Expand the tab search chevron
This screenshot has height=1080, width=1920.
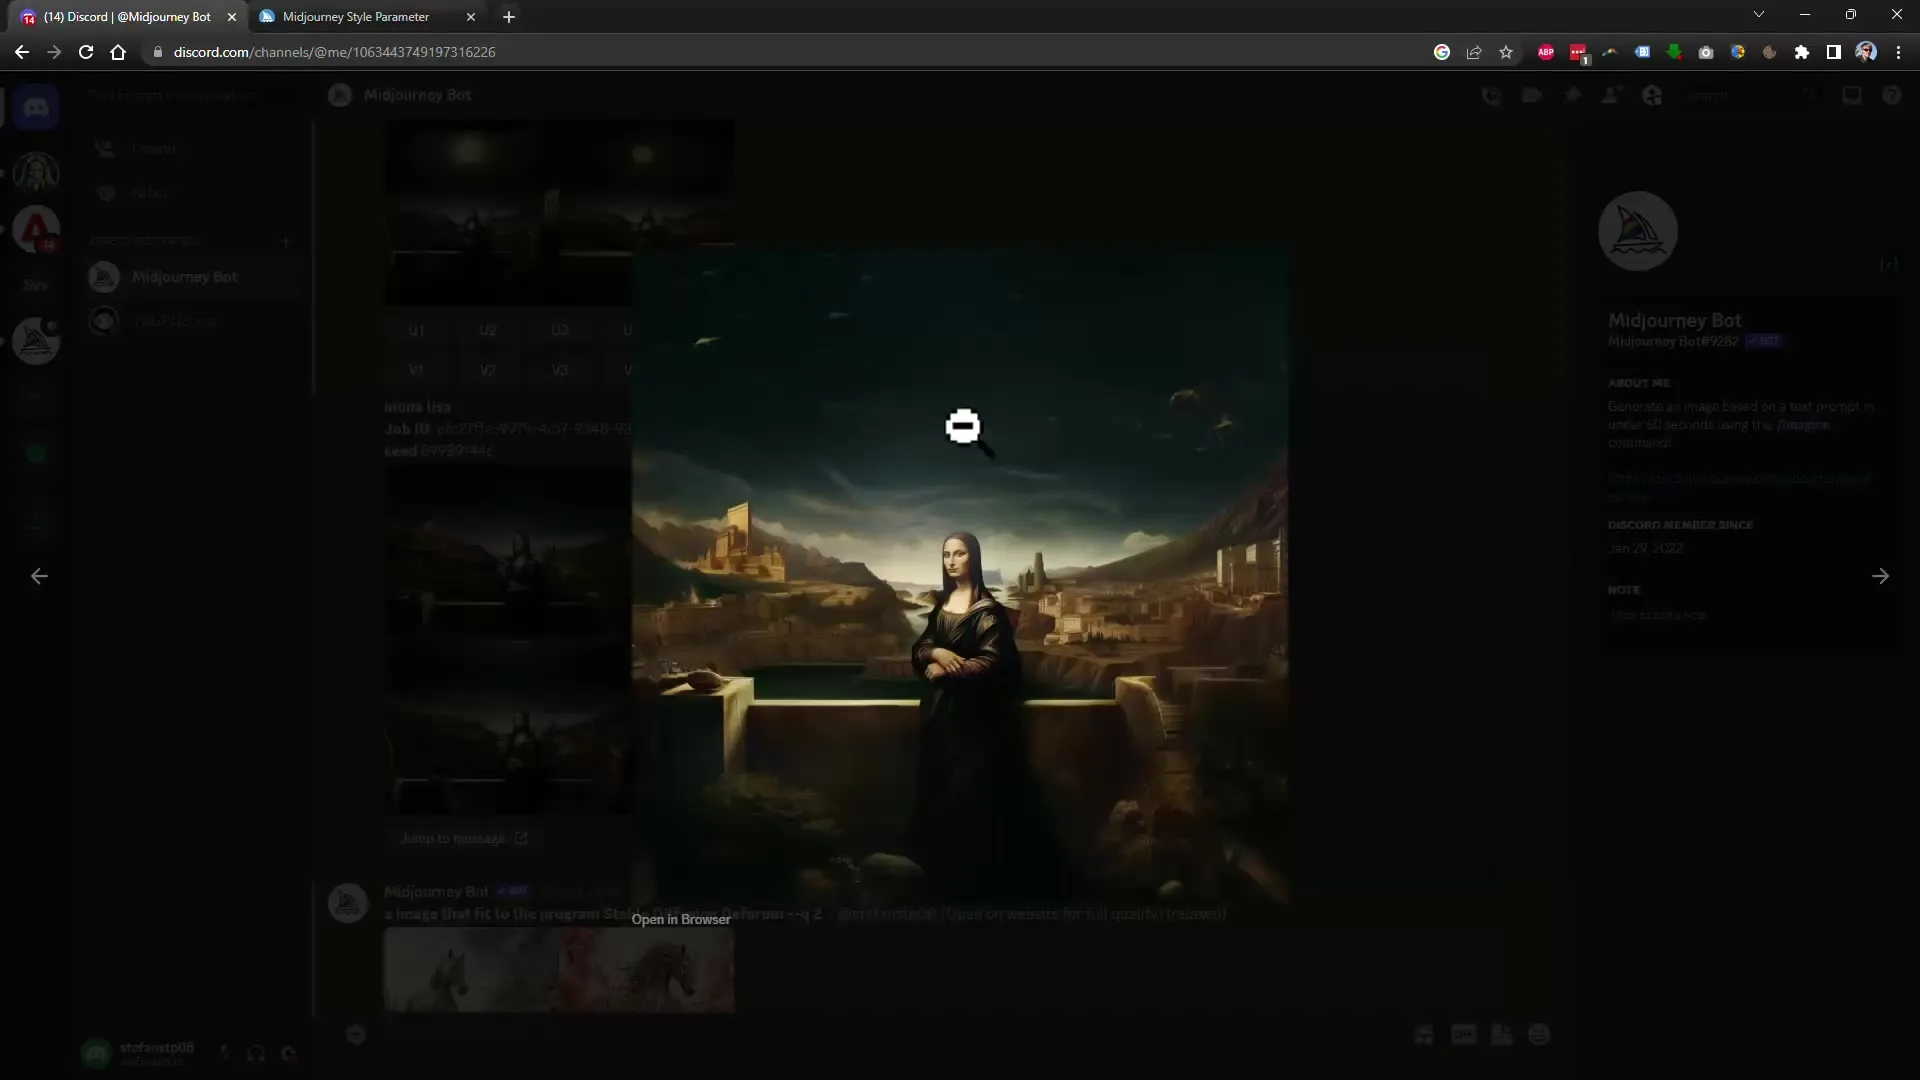(1759, 15)
